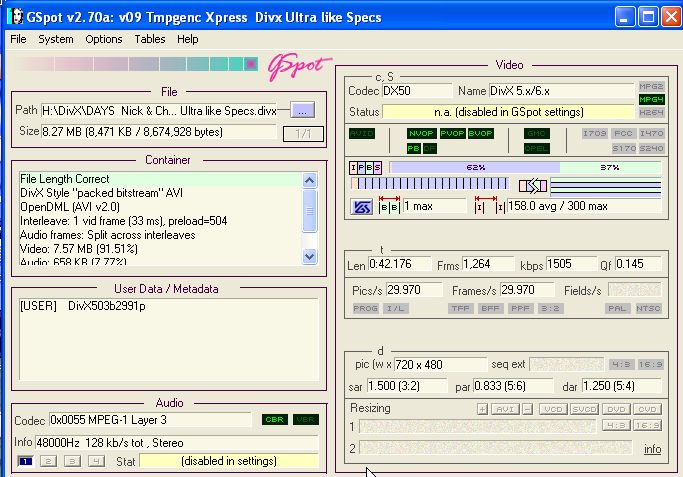Viewport: 683px width, 477px height.
Task: Select audio stream 4 button
Action: [96, 461]
